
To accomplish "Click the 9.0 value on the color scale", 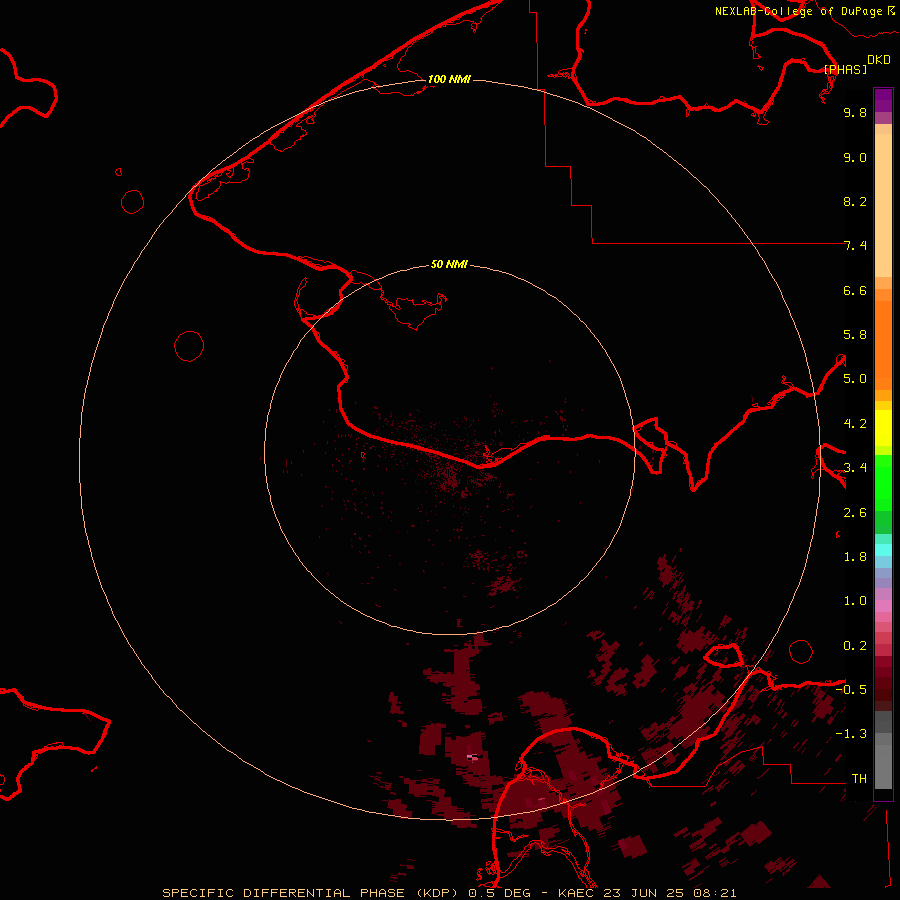I will (x=855, y=157).
